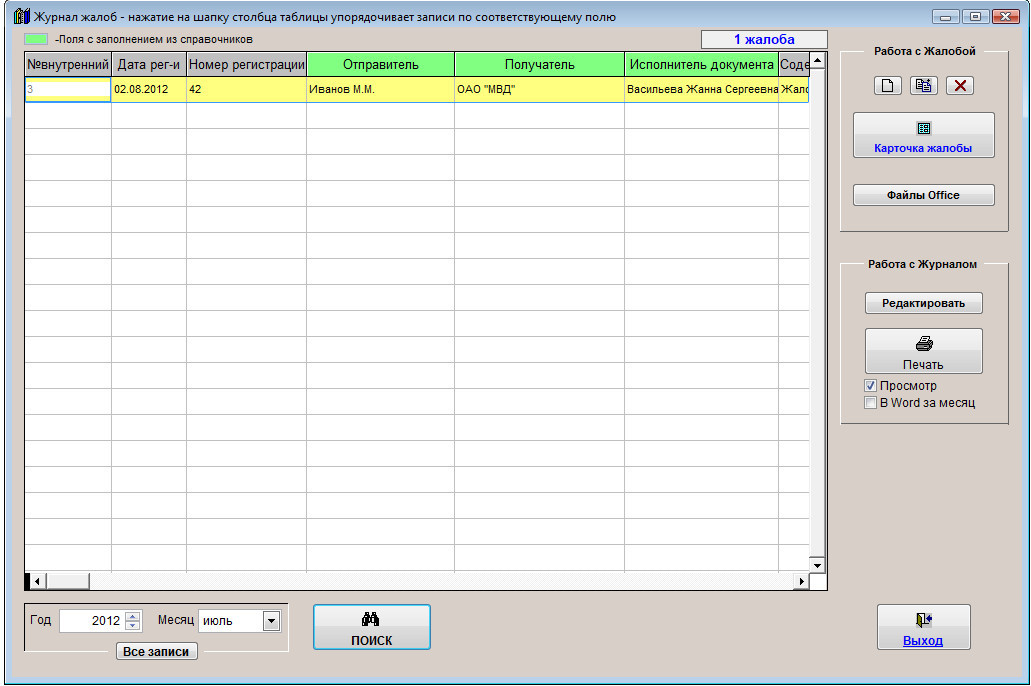
Task: Select the cell Васильева Жанна Сергеевна
Action: 702,89
